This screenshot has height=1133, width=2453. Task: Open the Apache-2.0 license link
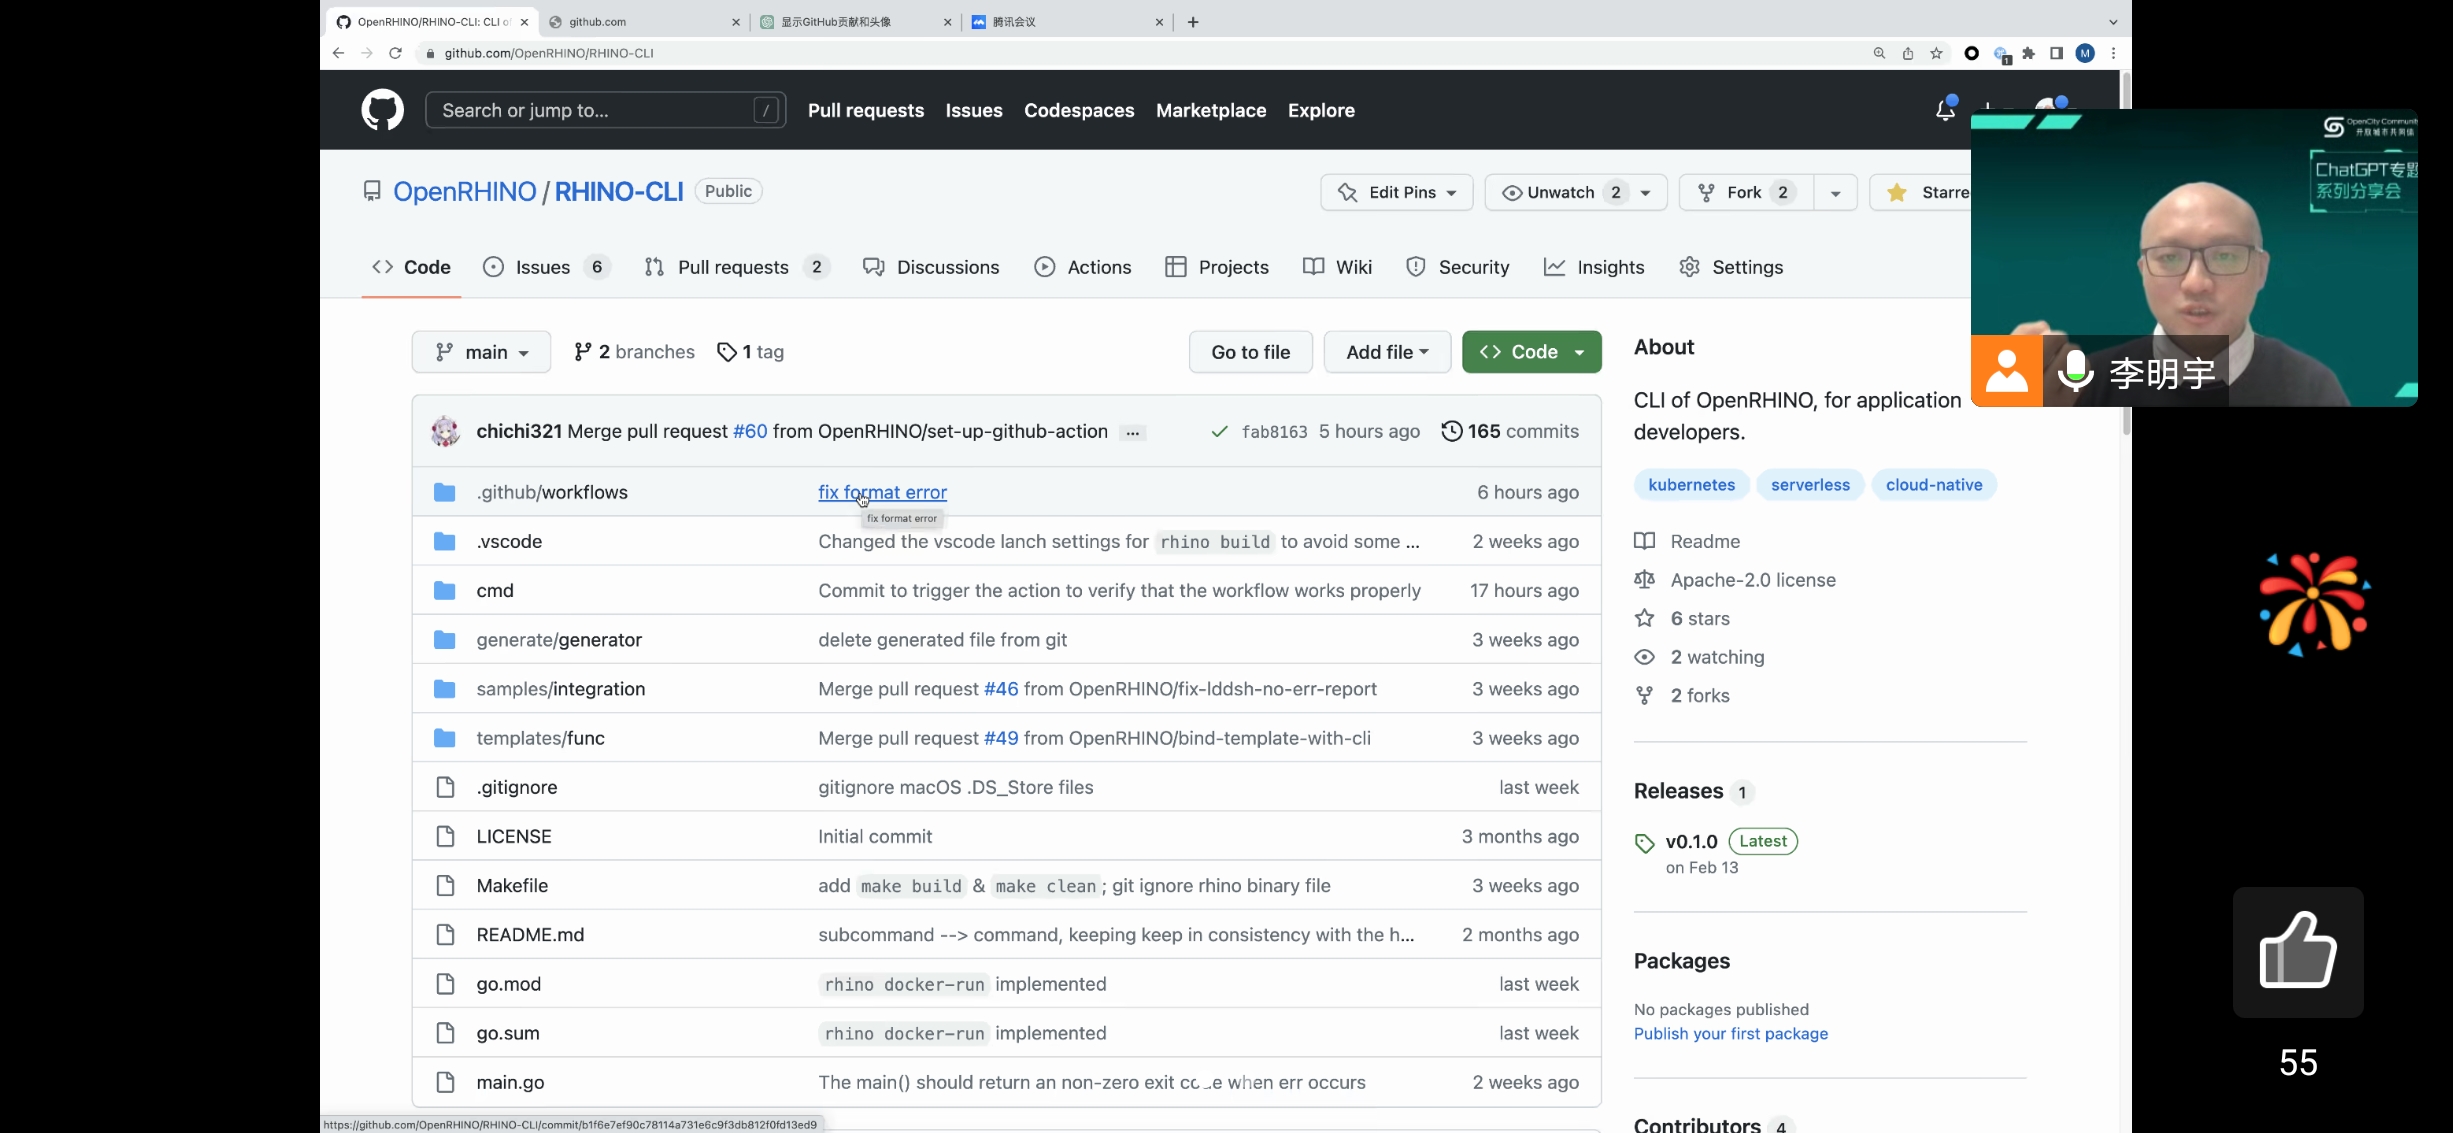click(1753, 580)
